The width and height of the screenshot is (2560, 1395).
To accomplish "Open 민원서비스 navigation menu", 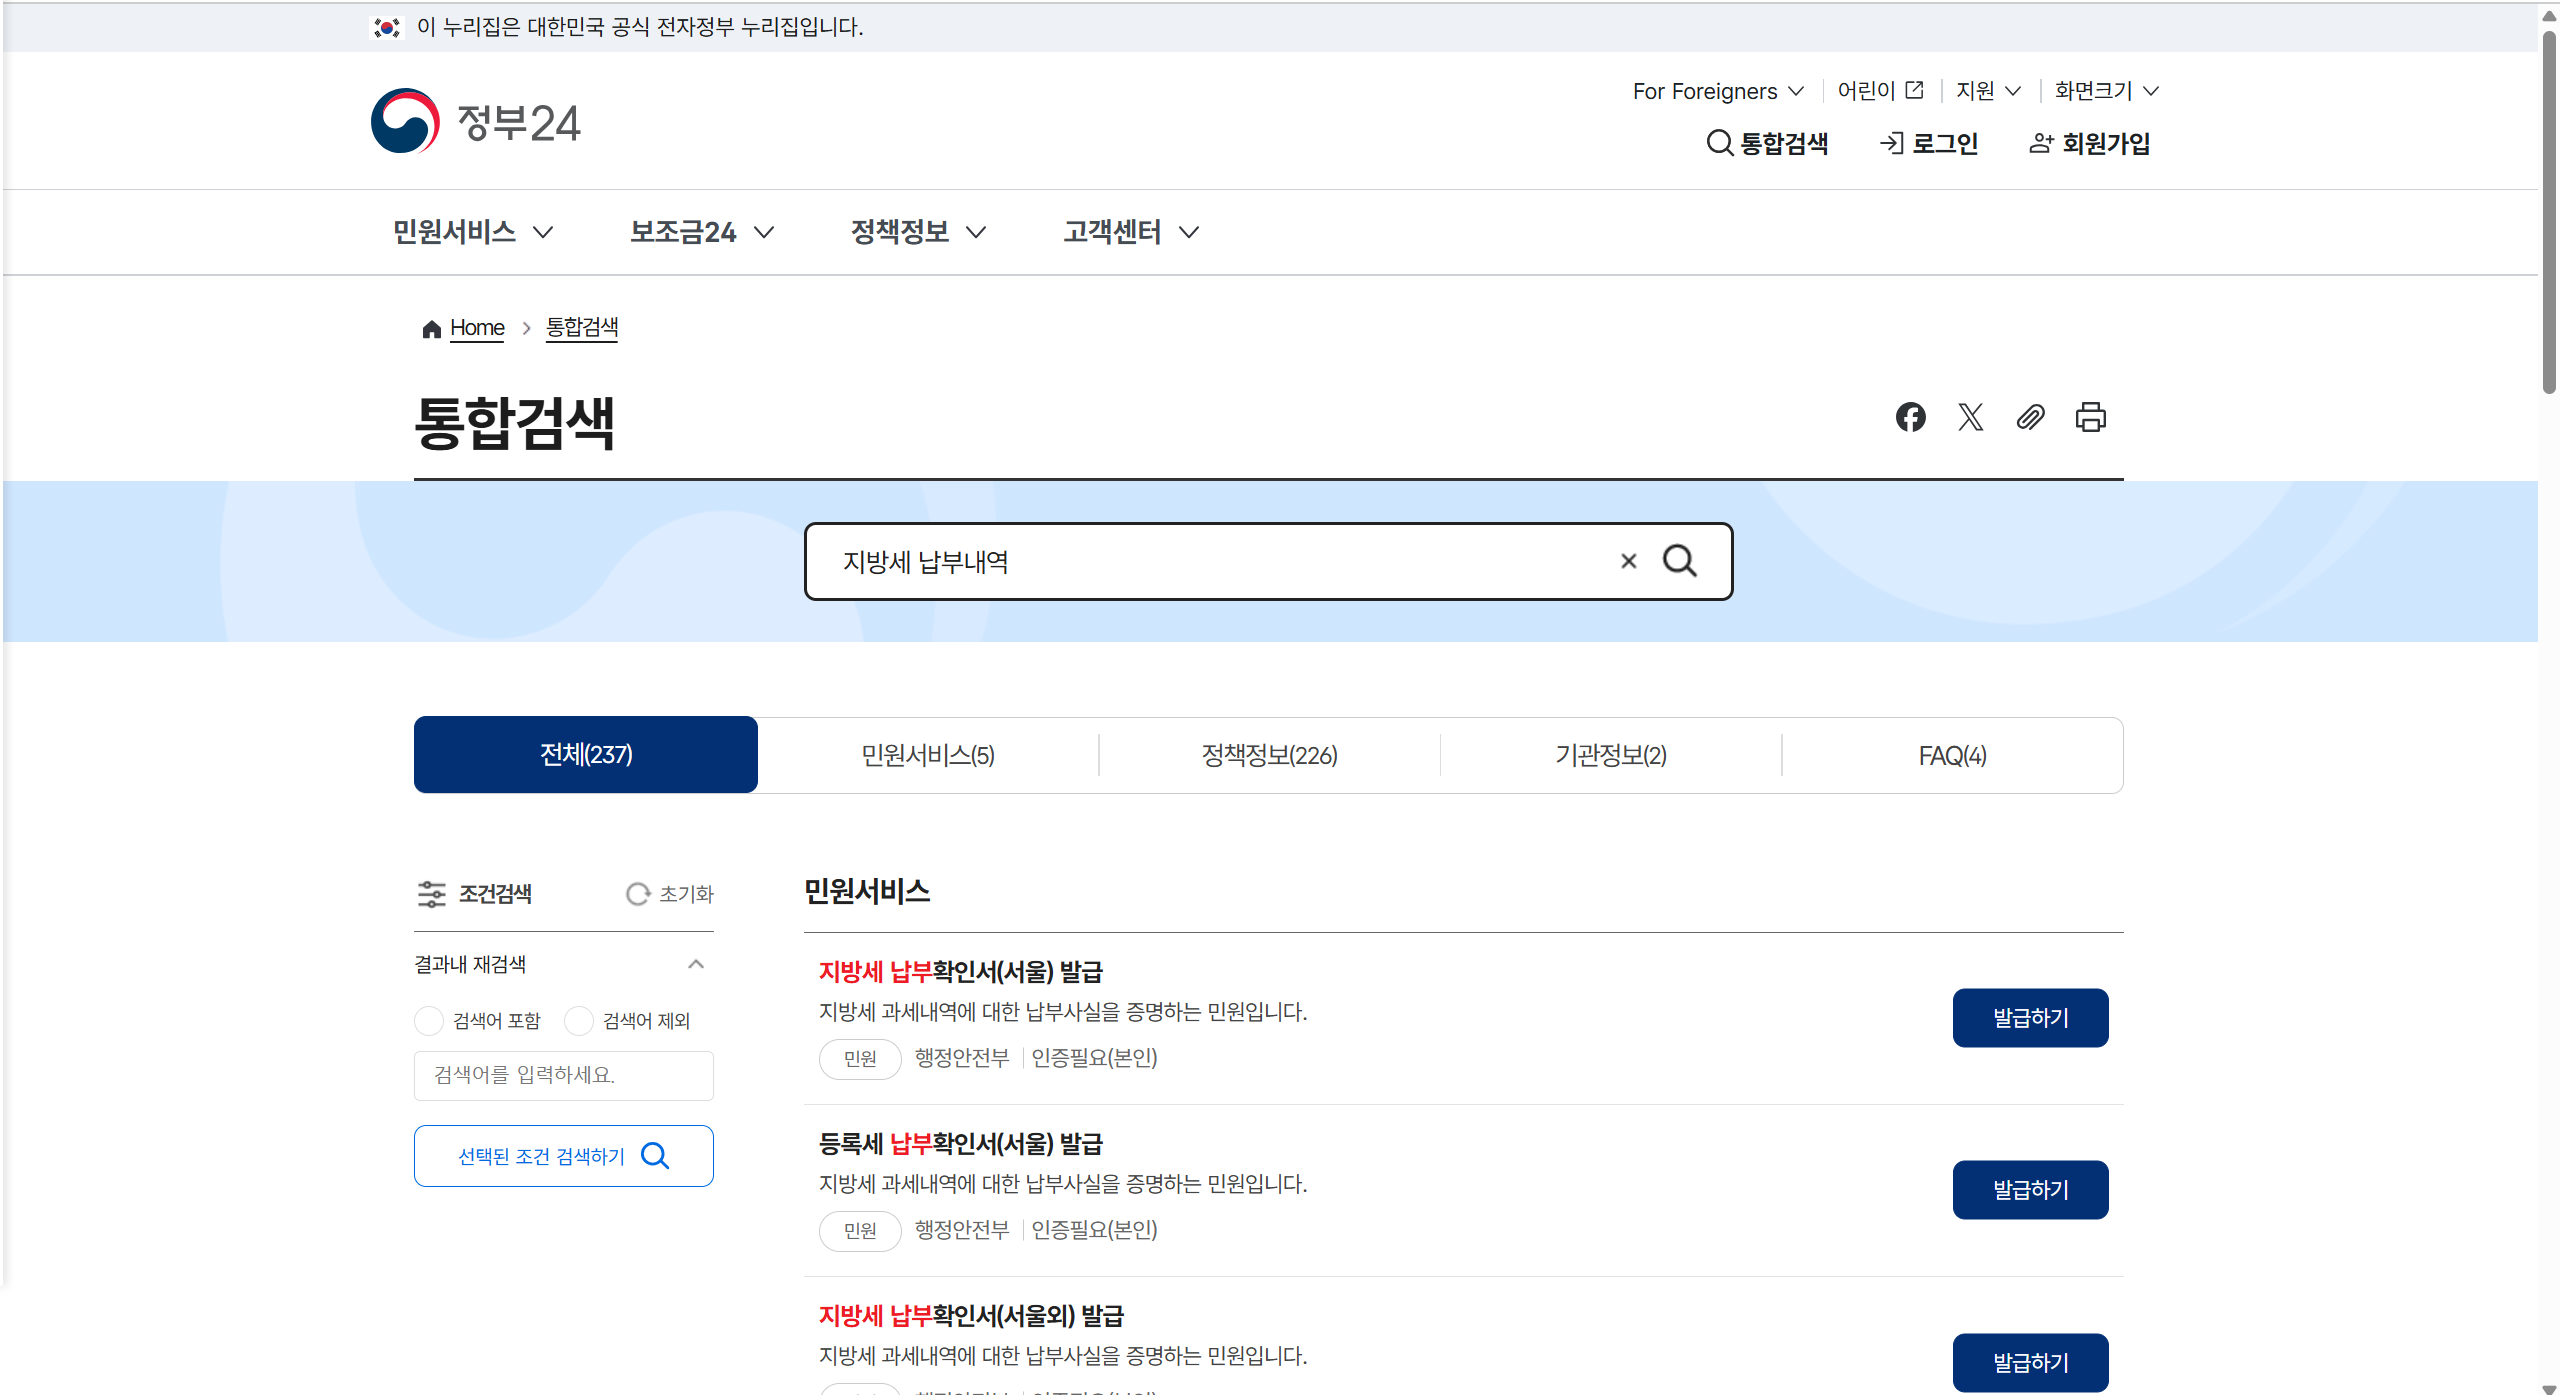I will (x=472, y=232).
